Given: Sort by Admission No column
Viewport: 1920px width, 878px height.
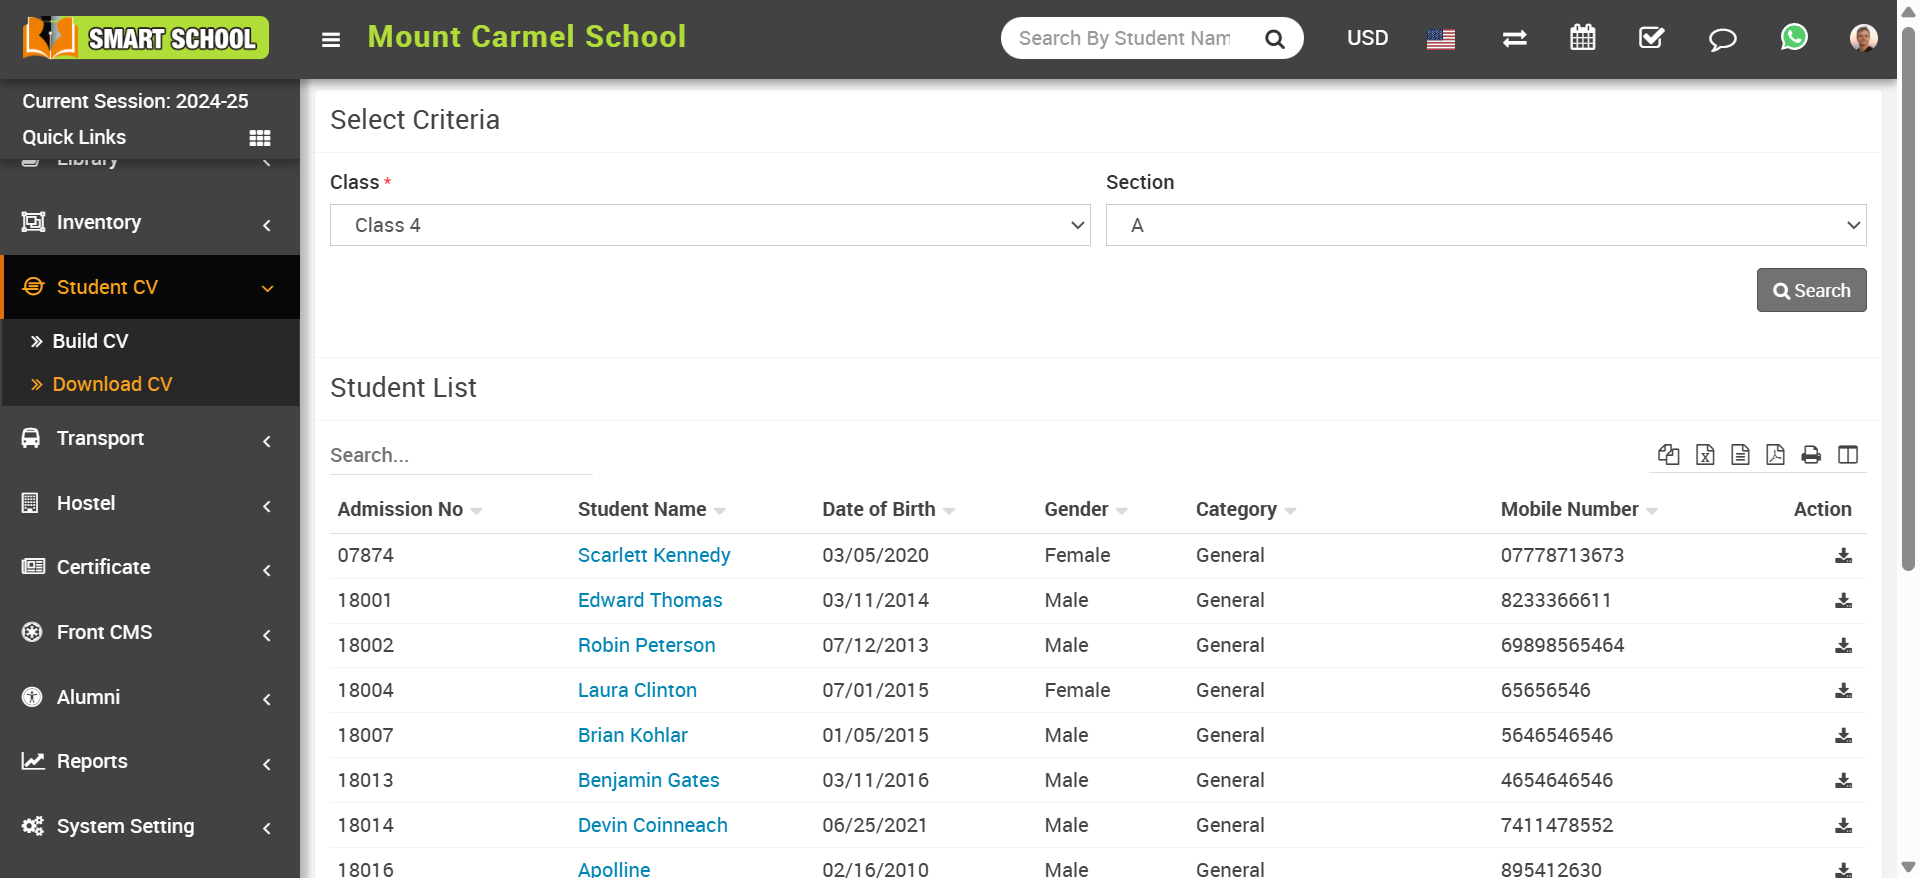Looking at the screenshot, I should pyautogui.click(x=410, y=509).
